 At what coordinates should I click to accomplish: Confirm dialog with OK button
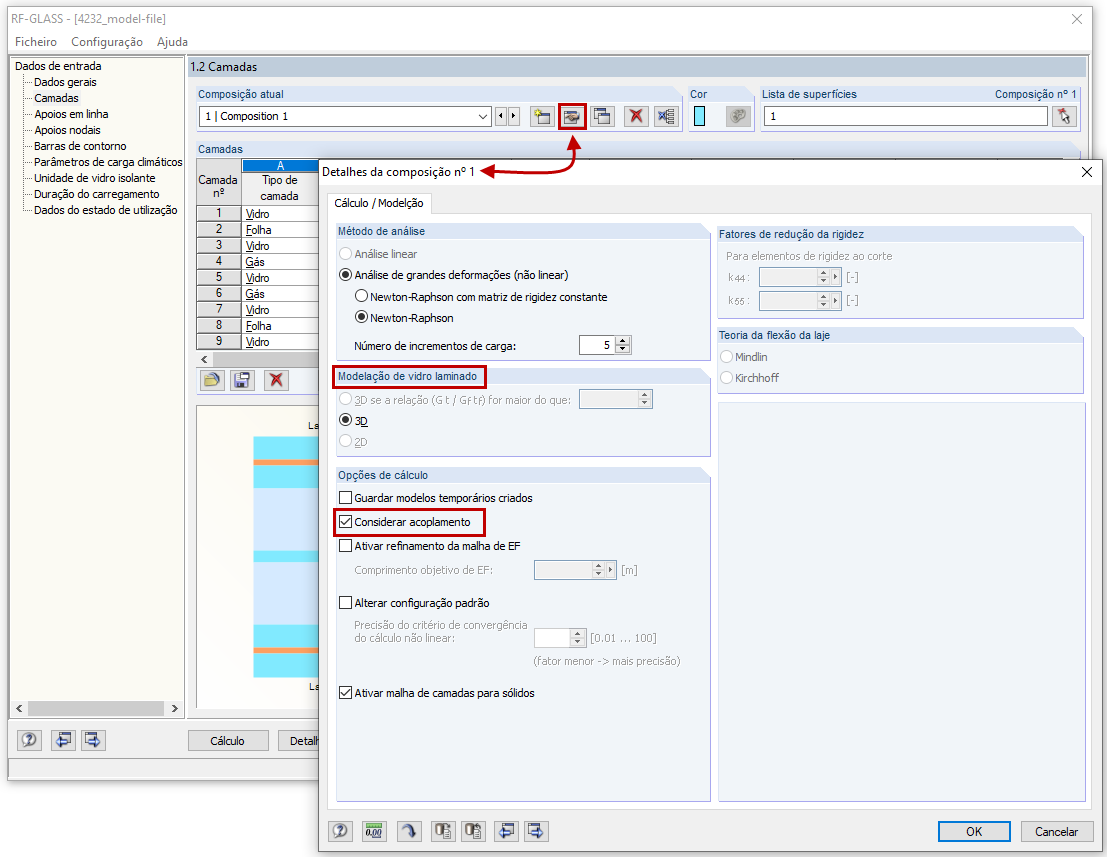974,831
